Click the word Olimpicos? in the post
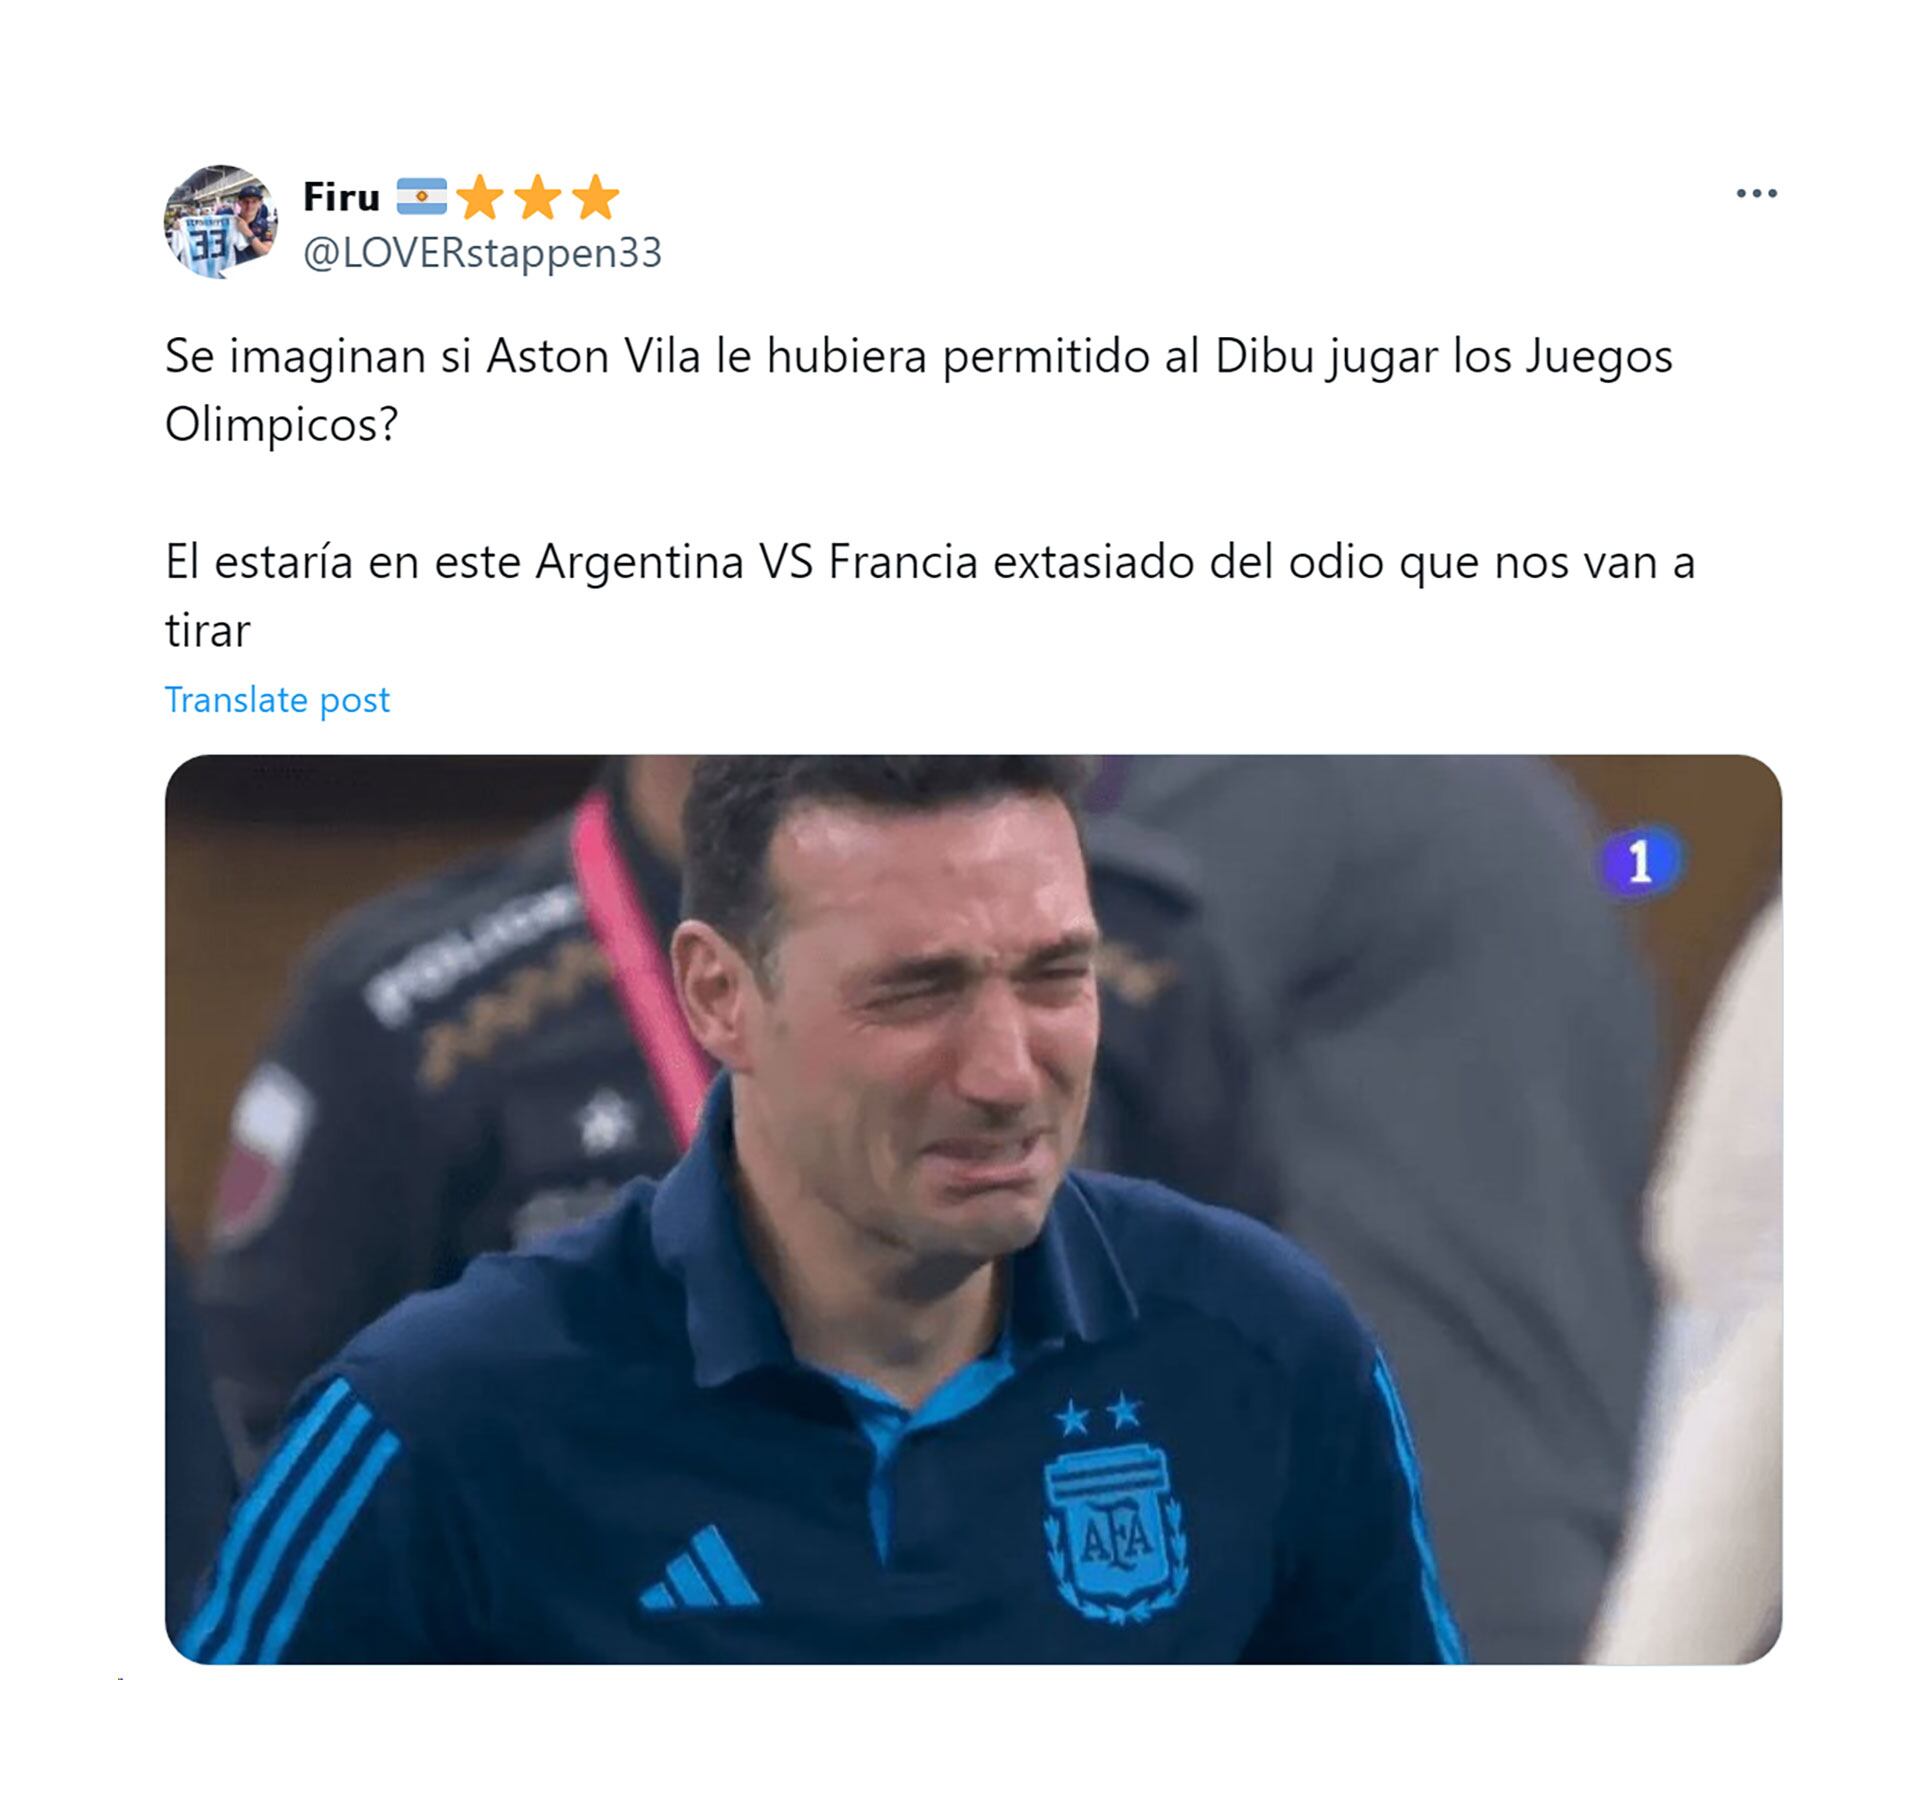The image size is (1920, 1816). pos(281,425)
